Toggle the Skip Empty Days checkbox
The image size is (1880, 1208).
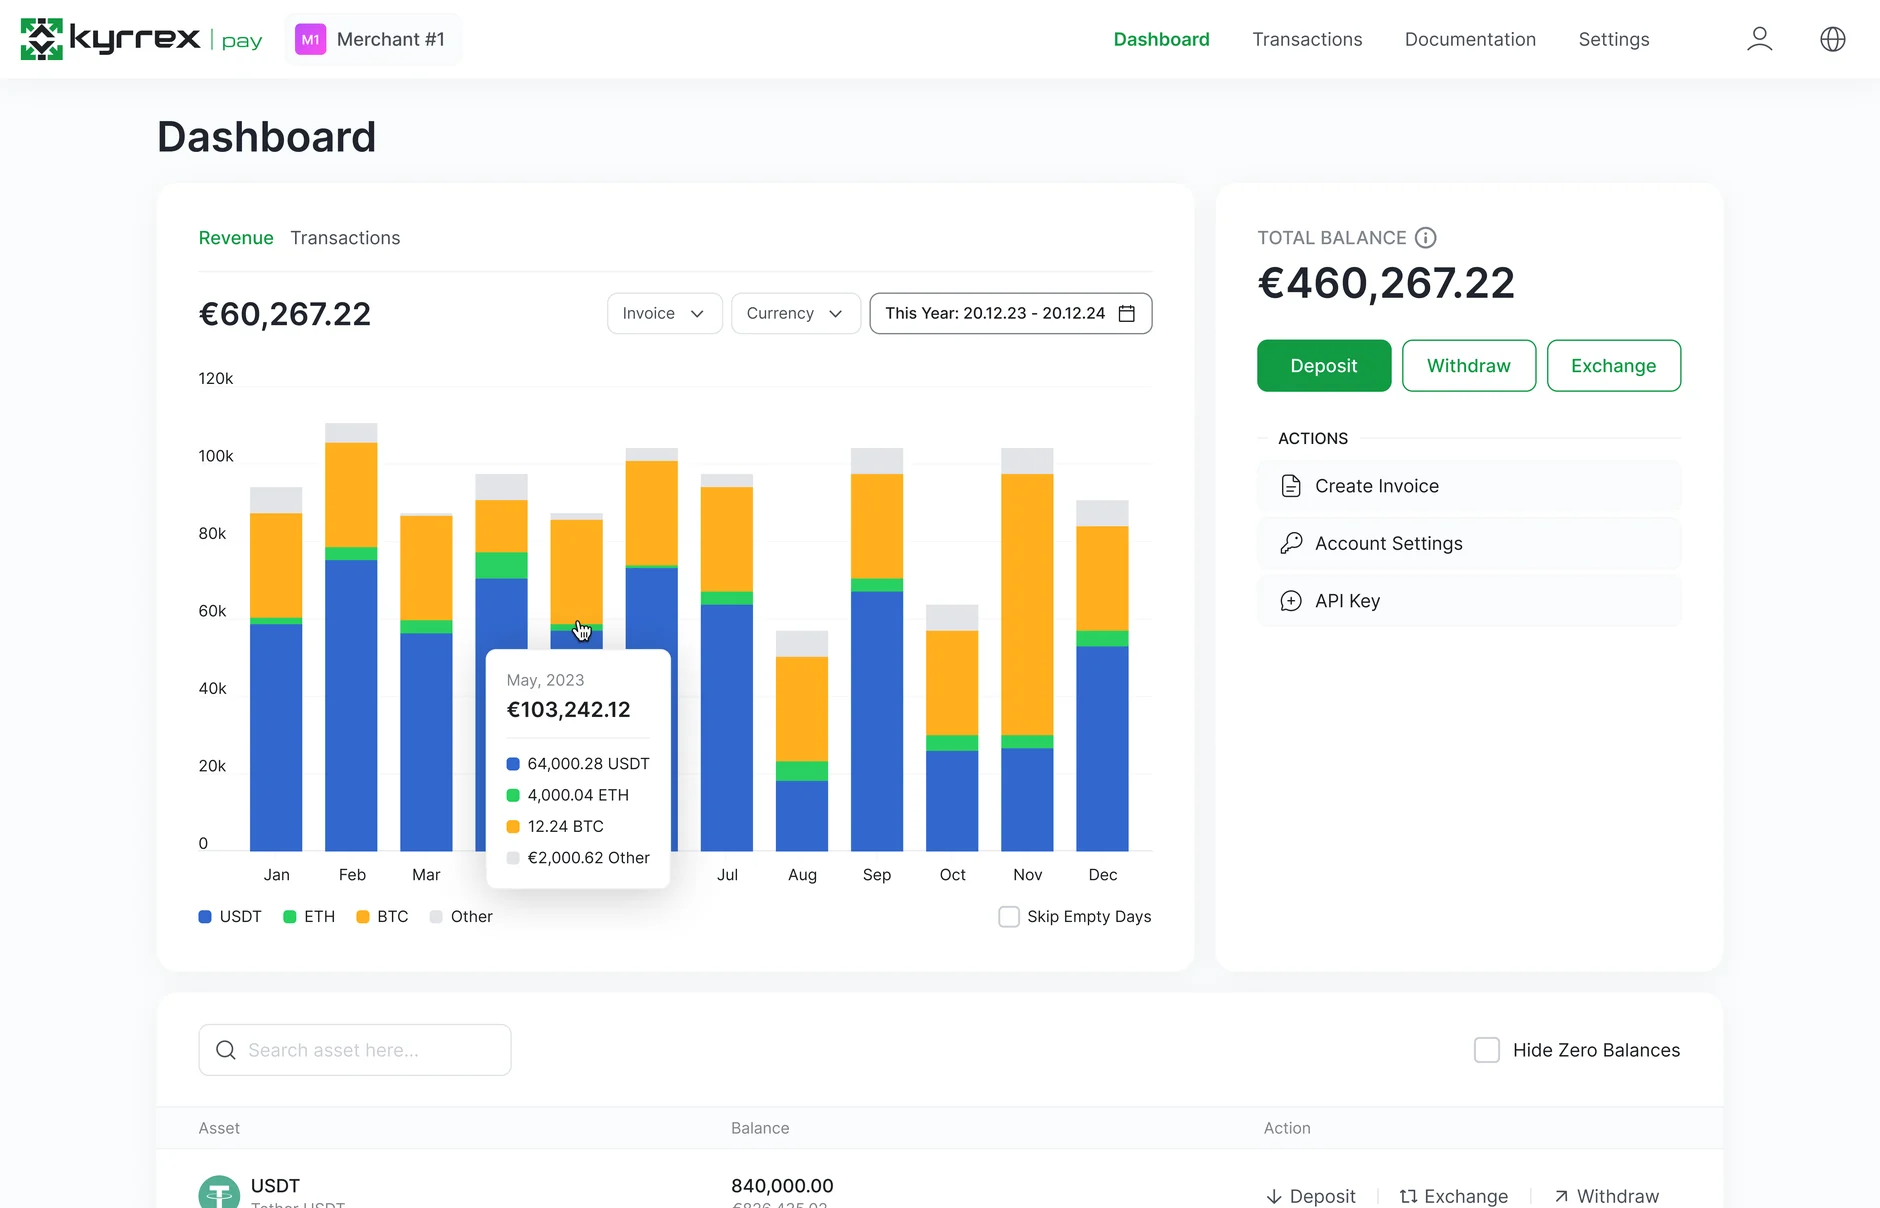1009,917
